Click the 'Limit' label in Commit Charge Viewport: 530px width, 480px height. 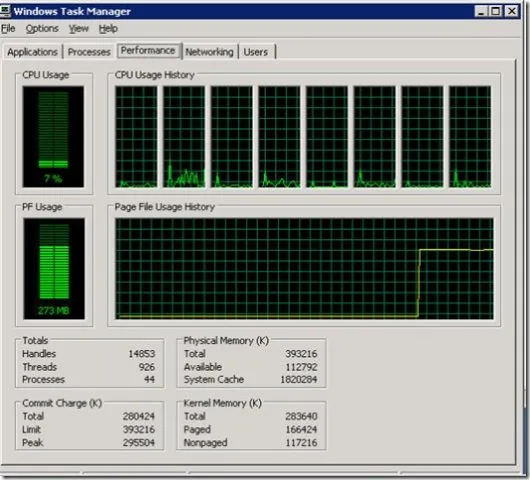tap(31, 430)
